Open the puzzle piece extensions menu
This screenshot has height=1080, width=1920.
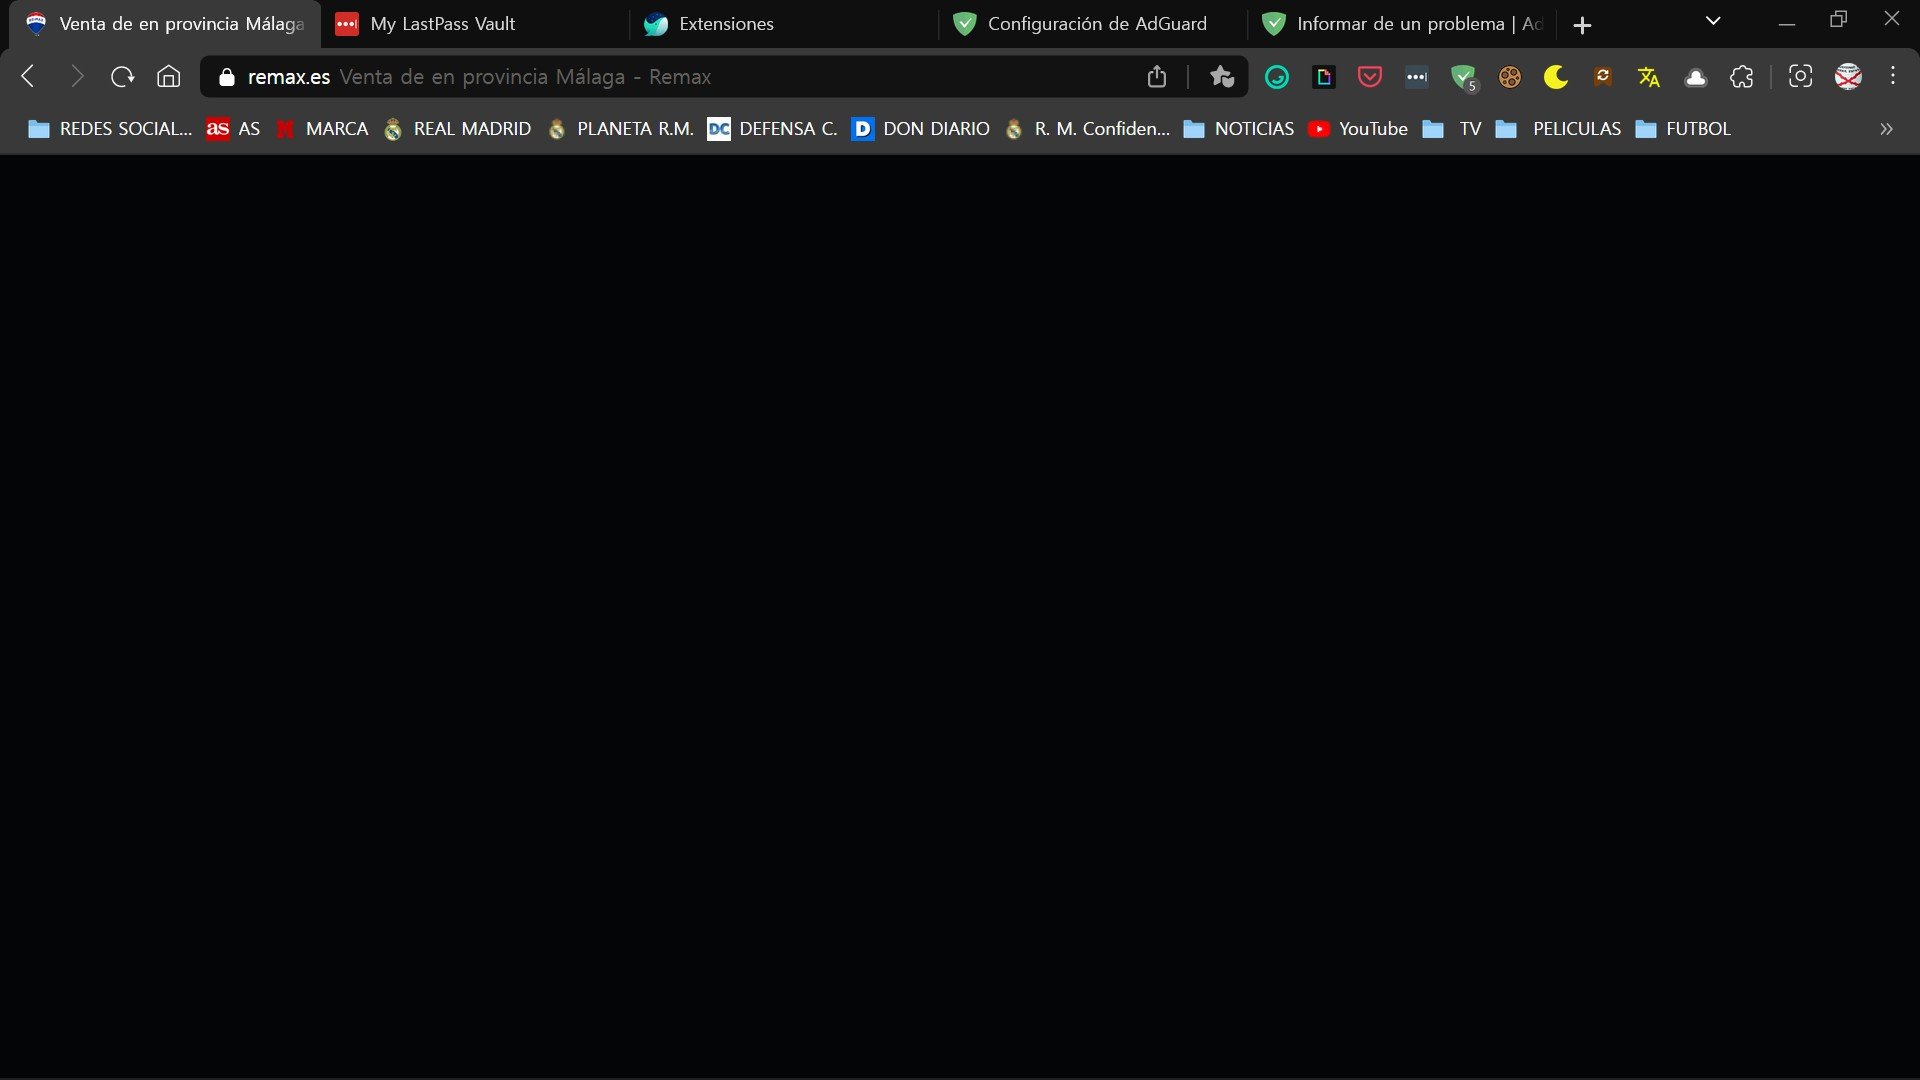1742,77
